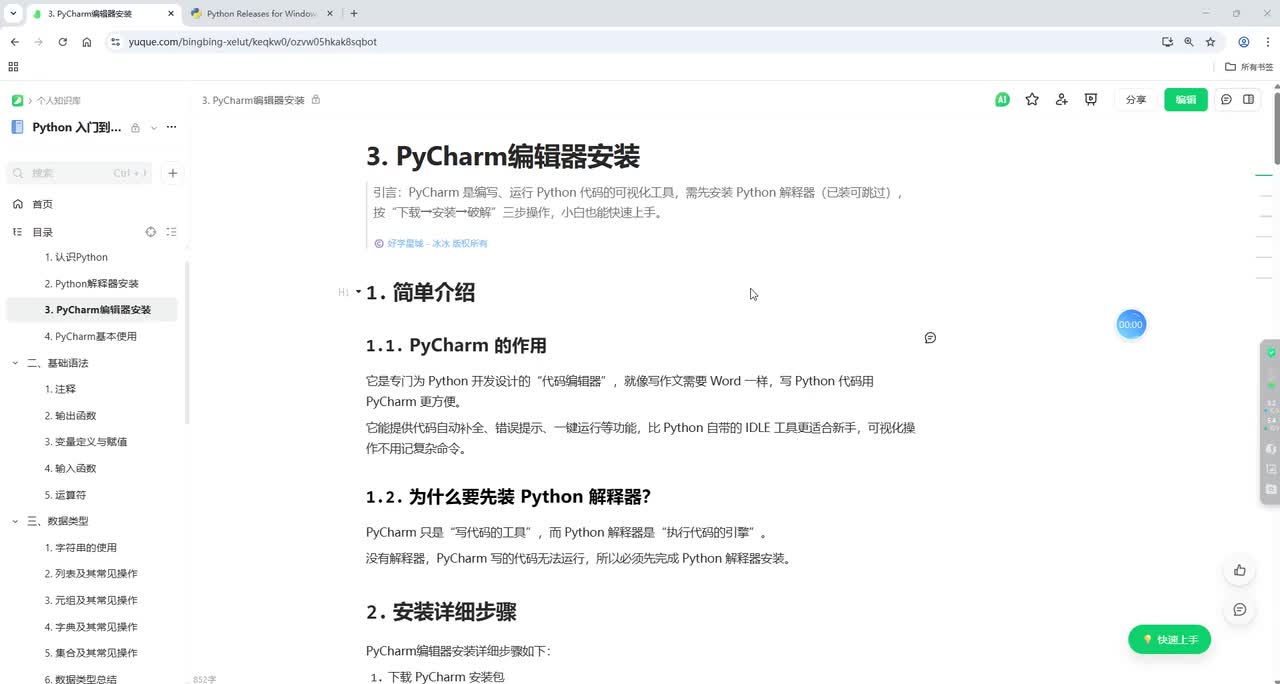Reload the page with the refresh icon
The width and height of the screenshot is (1280, 684).
(63, 42)
